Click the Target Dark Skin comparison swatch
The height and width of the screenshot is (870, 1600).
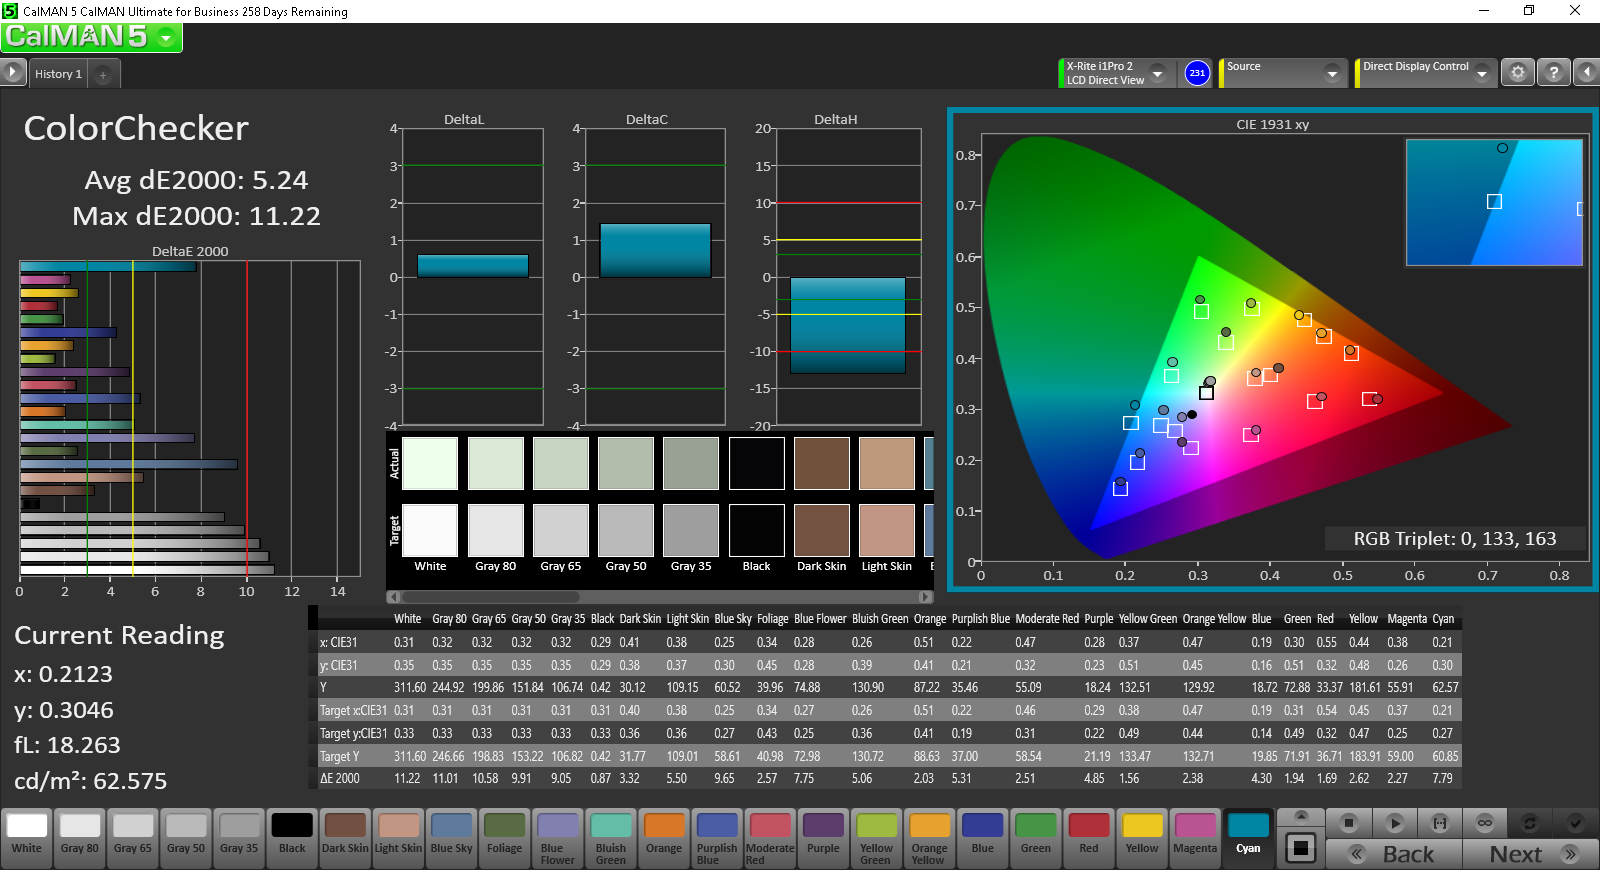[x=821, y=530]
